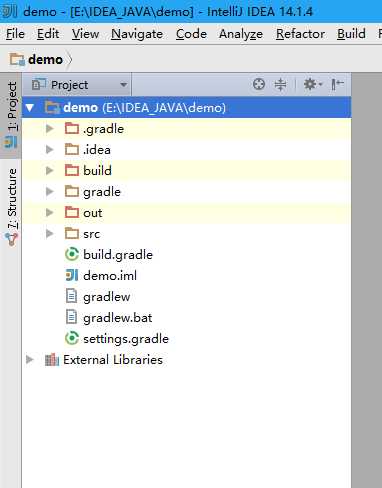Image resolution: width=382 pixels, height=488 pixels.
Task: Select the 'settings.gradle' file name
Action: coord(126,339)
